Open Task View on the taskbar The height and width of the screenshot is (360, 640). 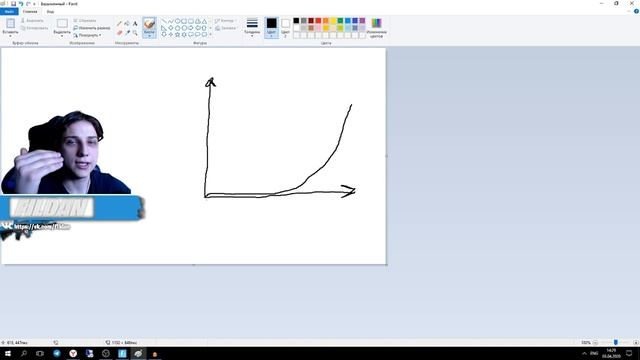(x=40, y=353)
